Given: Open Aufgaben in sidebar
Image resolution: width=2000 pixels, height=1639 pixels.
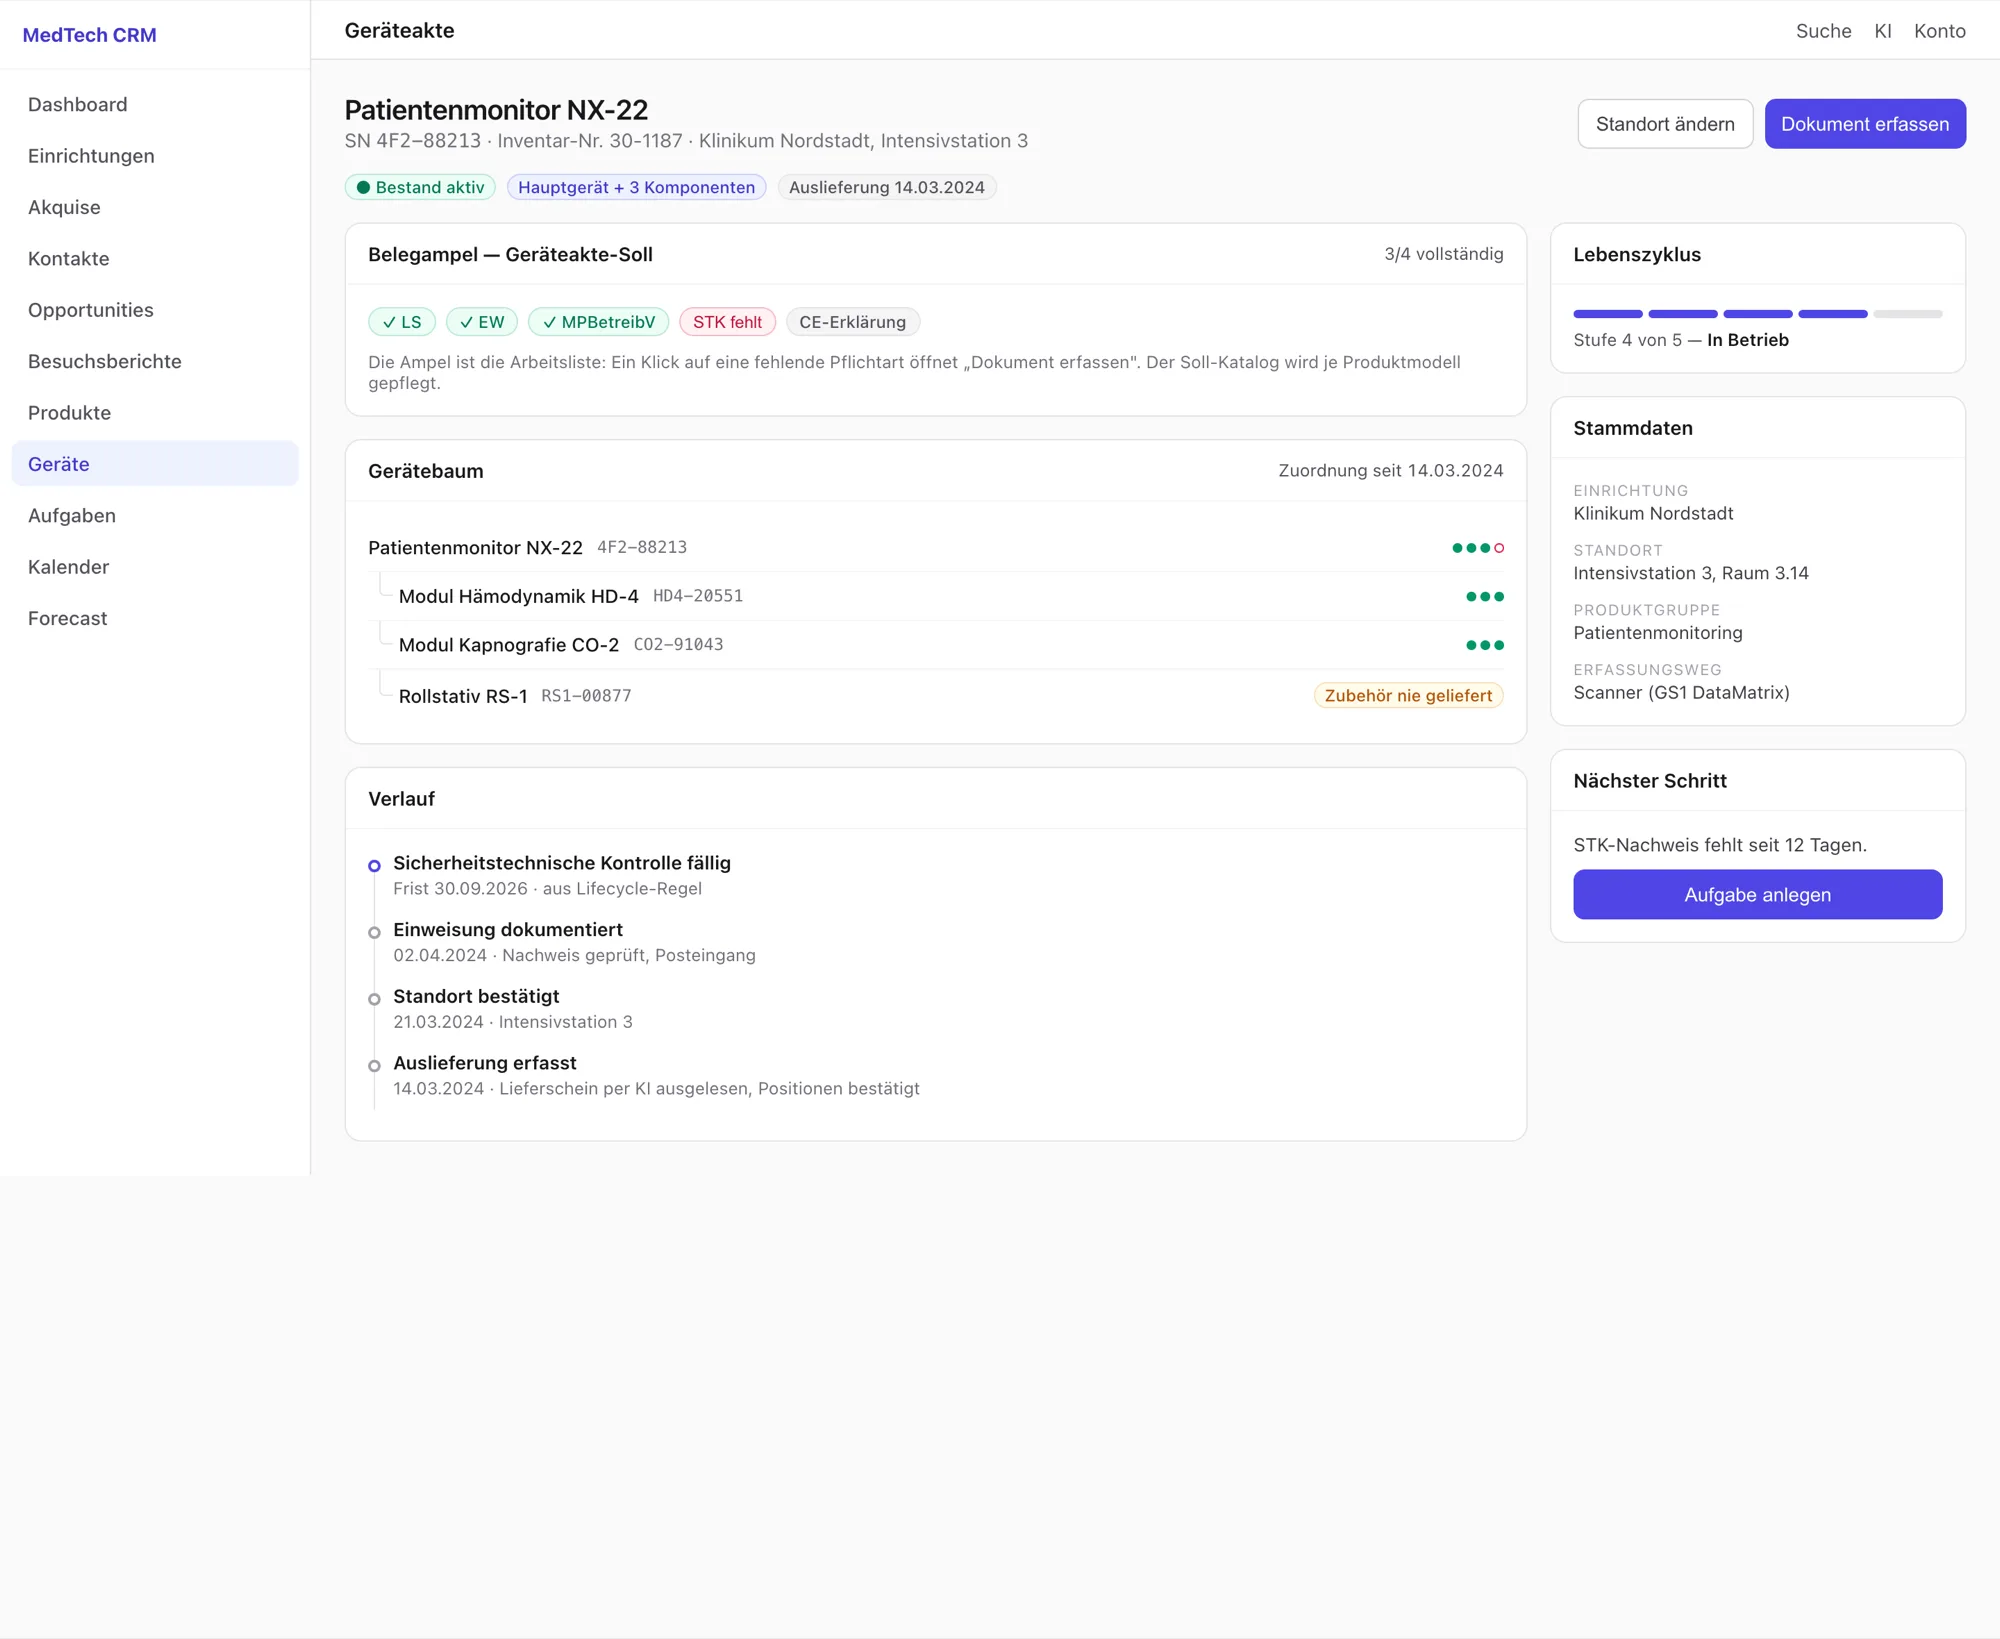Looking at the screenshot, I should 155,516.
